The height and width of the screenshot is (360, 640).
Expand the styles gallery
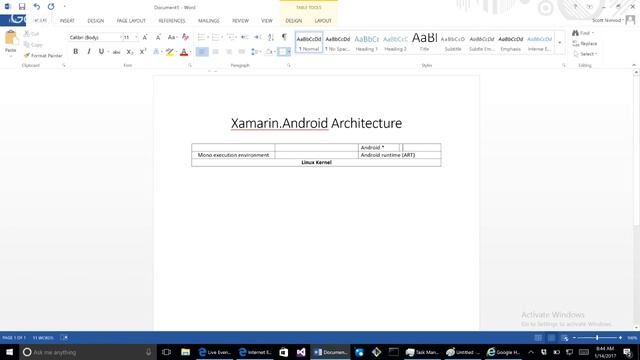(560, 42)
